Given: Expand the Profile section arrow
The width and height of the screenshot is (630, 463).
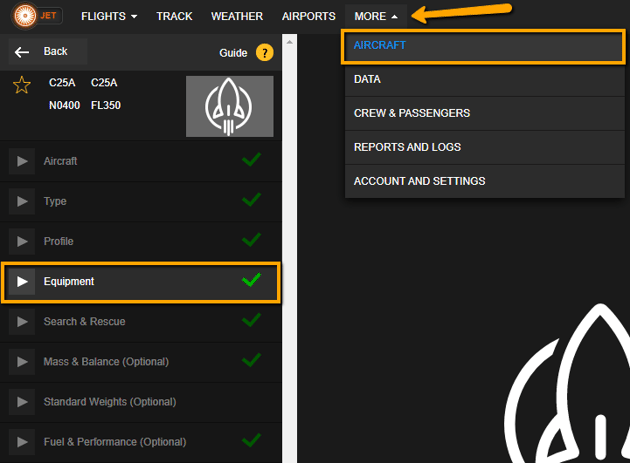Looking at the screenshot, I should 22,241.
